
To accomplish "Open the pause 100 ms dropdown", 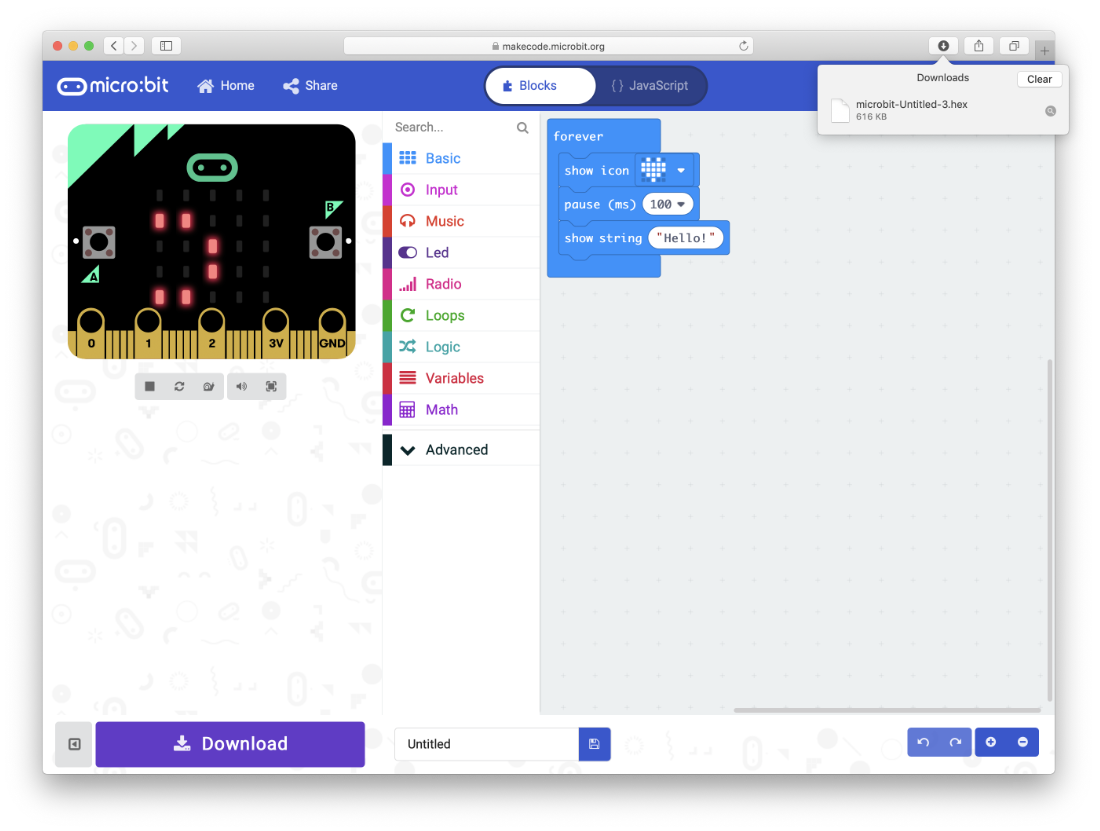I will pyautogui.click(x=668, y=205).
